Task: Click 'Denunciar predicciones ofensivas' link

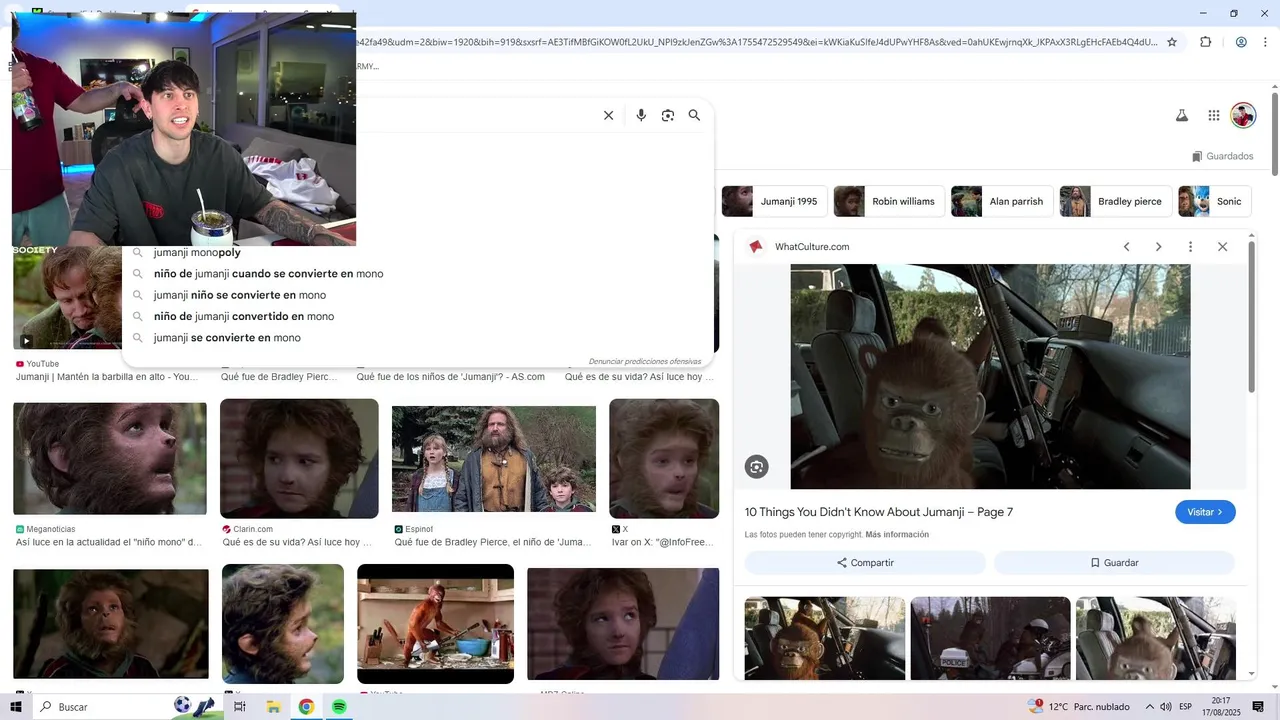Action: coord(645,361)
